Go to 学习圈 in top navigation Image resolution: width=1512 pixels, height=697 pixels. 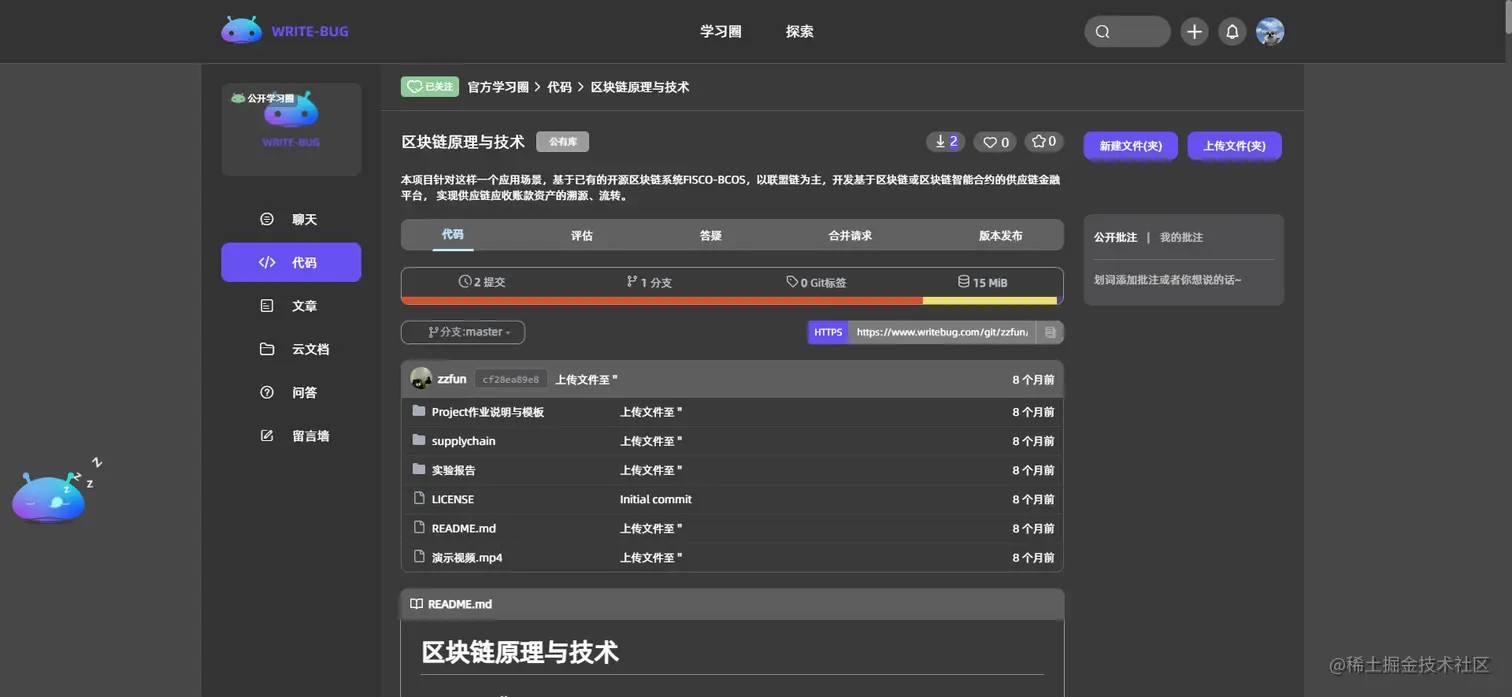point(721,32)
